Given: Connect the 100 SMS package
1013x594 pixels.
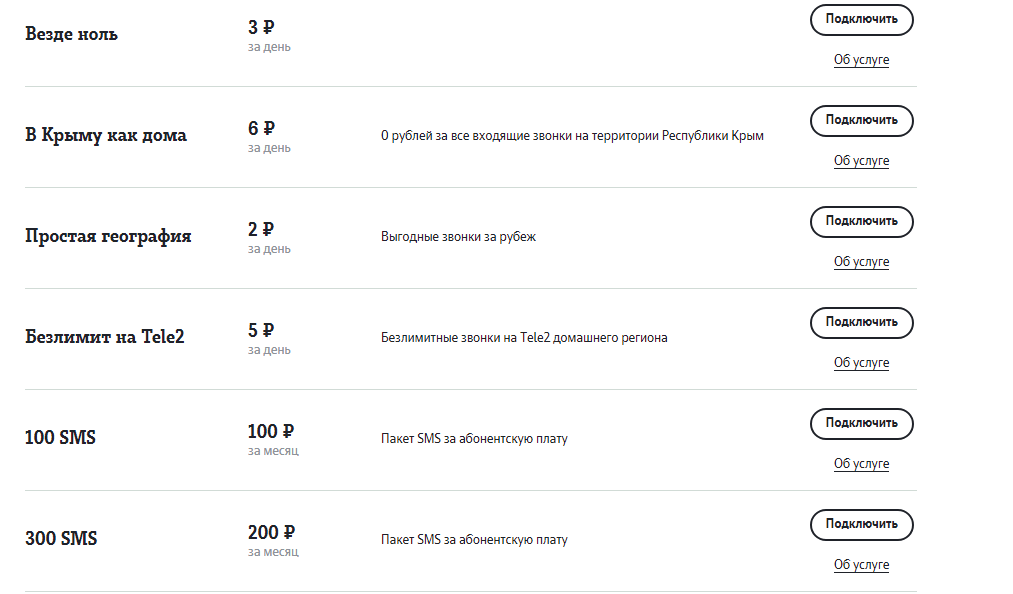Looking at the screenshot, I should coord(861,423).
